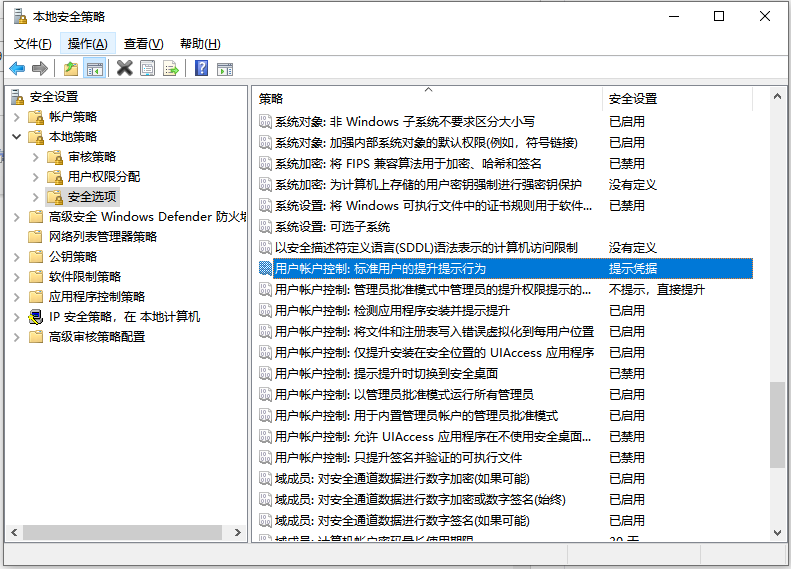
Task: Click the vertical scrollbar thumb in policy list
Action: point(777,425)
